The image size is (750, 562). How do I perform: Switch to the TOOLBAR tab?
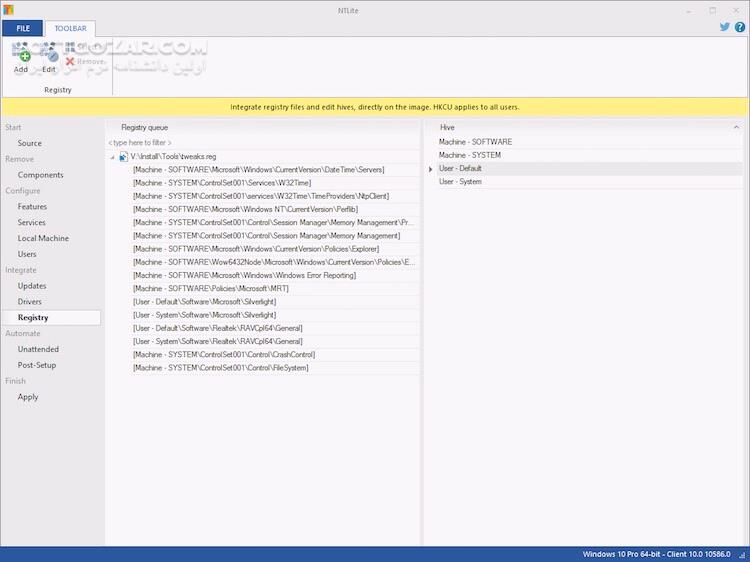tap(69, 29)
